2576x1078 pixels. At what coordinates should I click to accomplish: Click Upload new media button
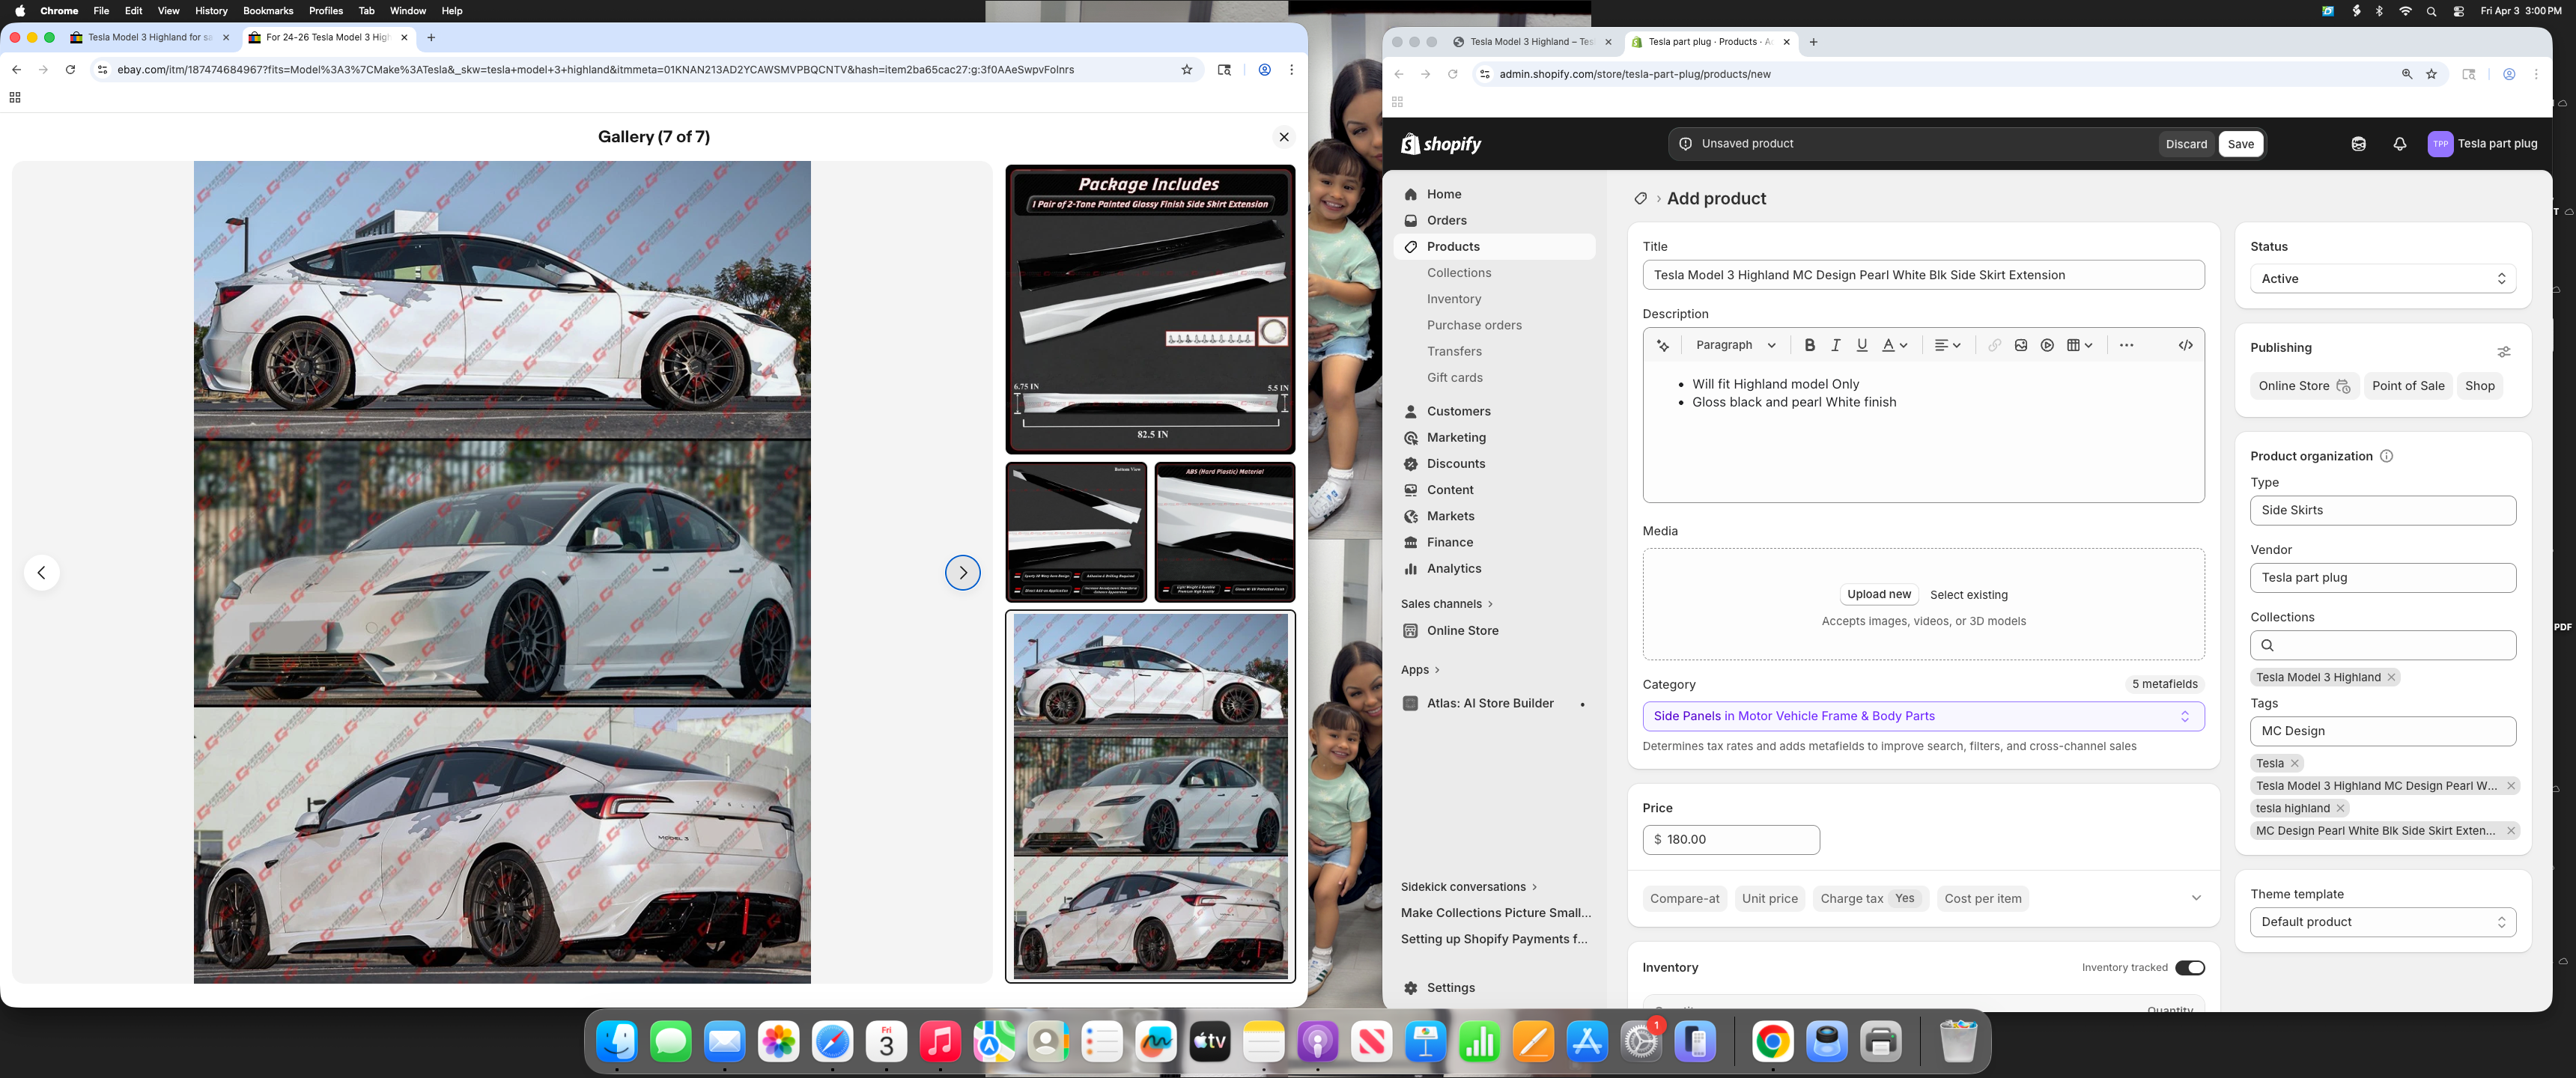(1879, 595)
